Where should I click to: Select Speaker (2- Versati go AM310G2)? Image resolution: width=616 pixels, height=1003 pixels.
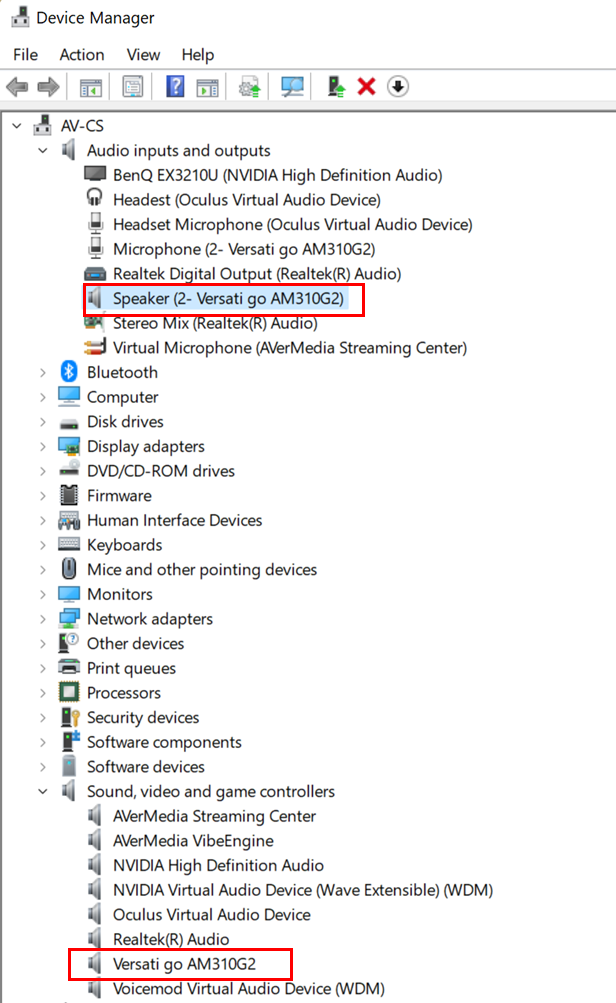pyautogui.click(x=228, y=299)
